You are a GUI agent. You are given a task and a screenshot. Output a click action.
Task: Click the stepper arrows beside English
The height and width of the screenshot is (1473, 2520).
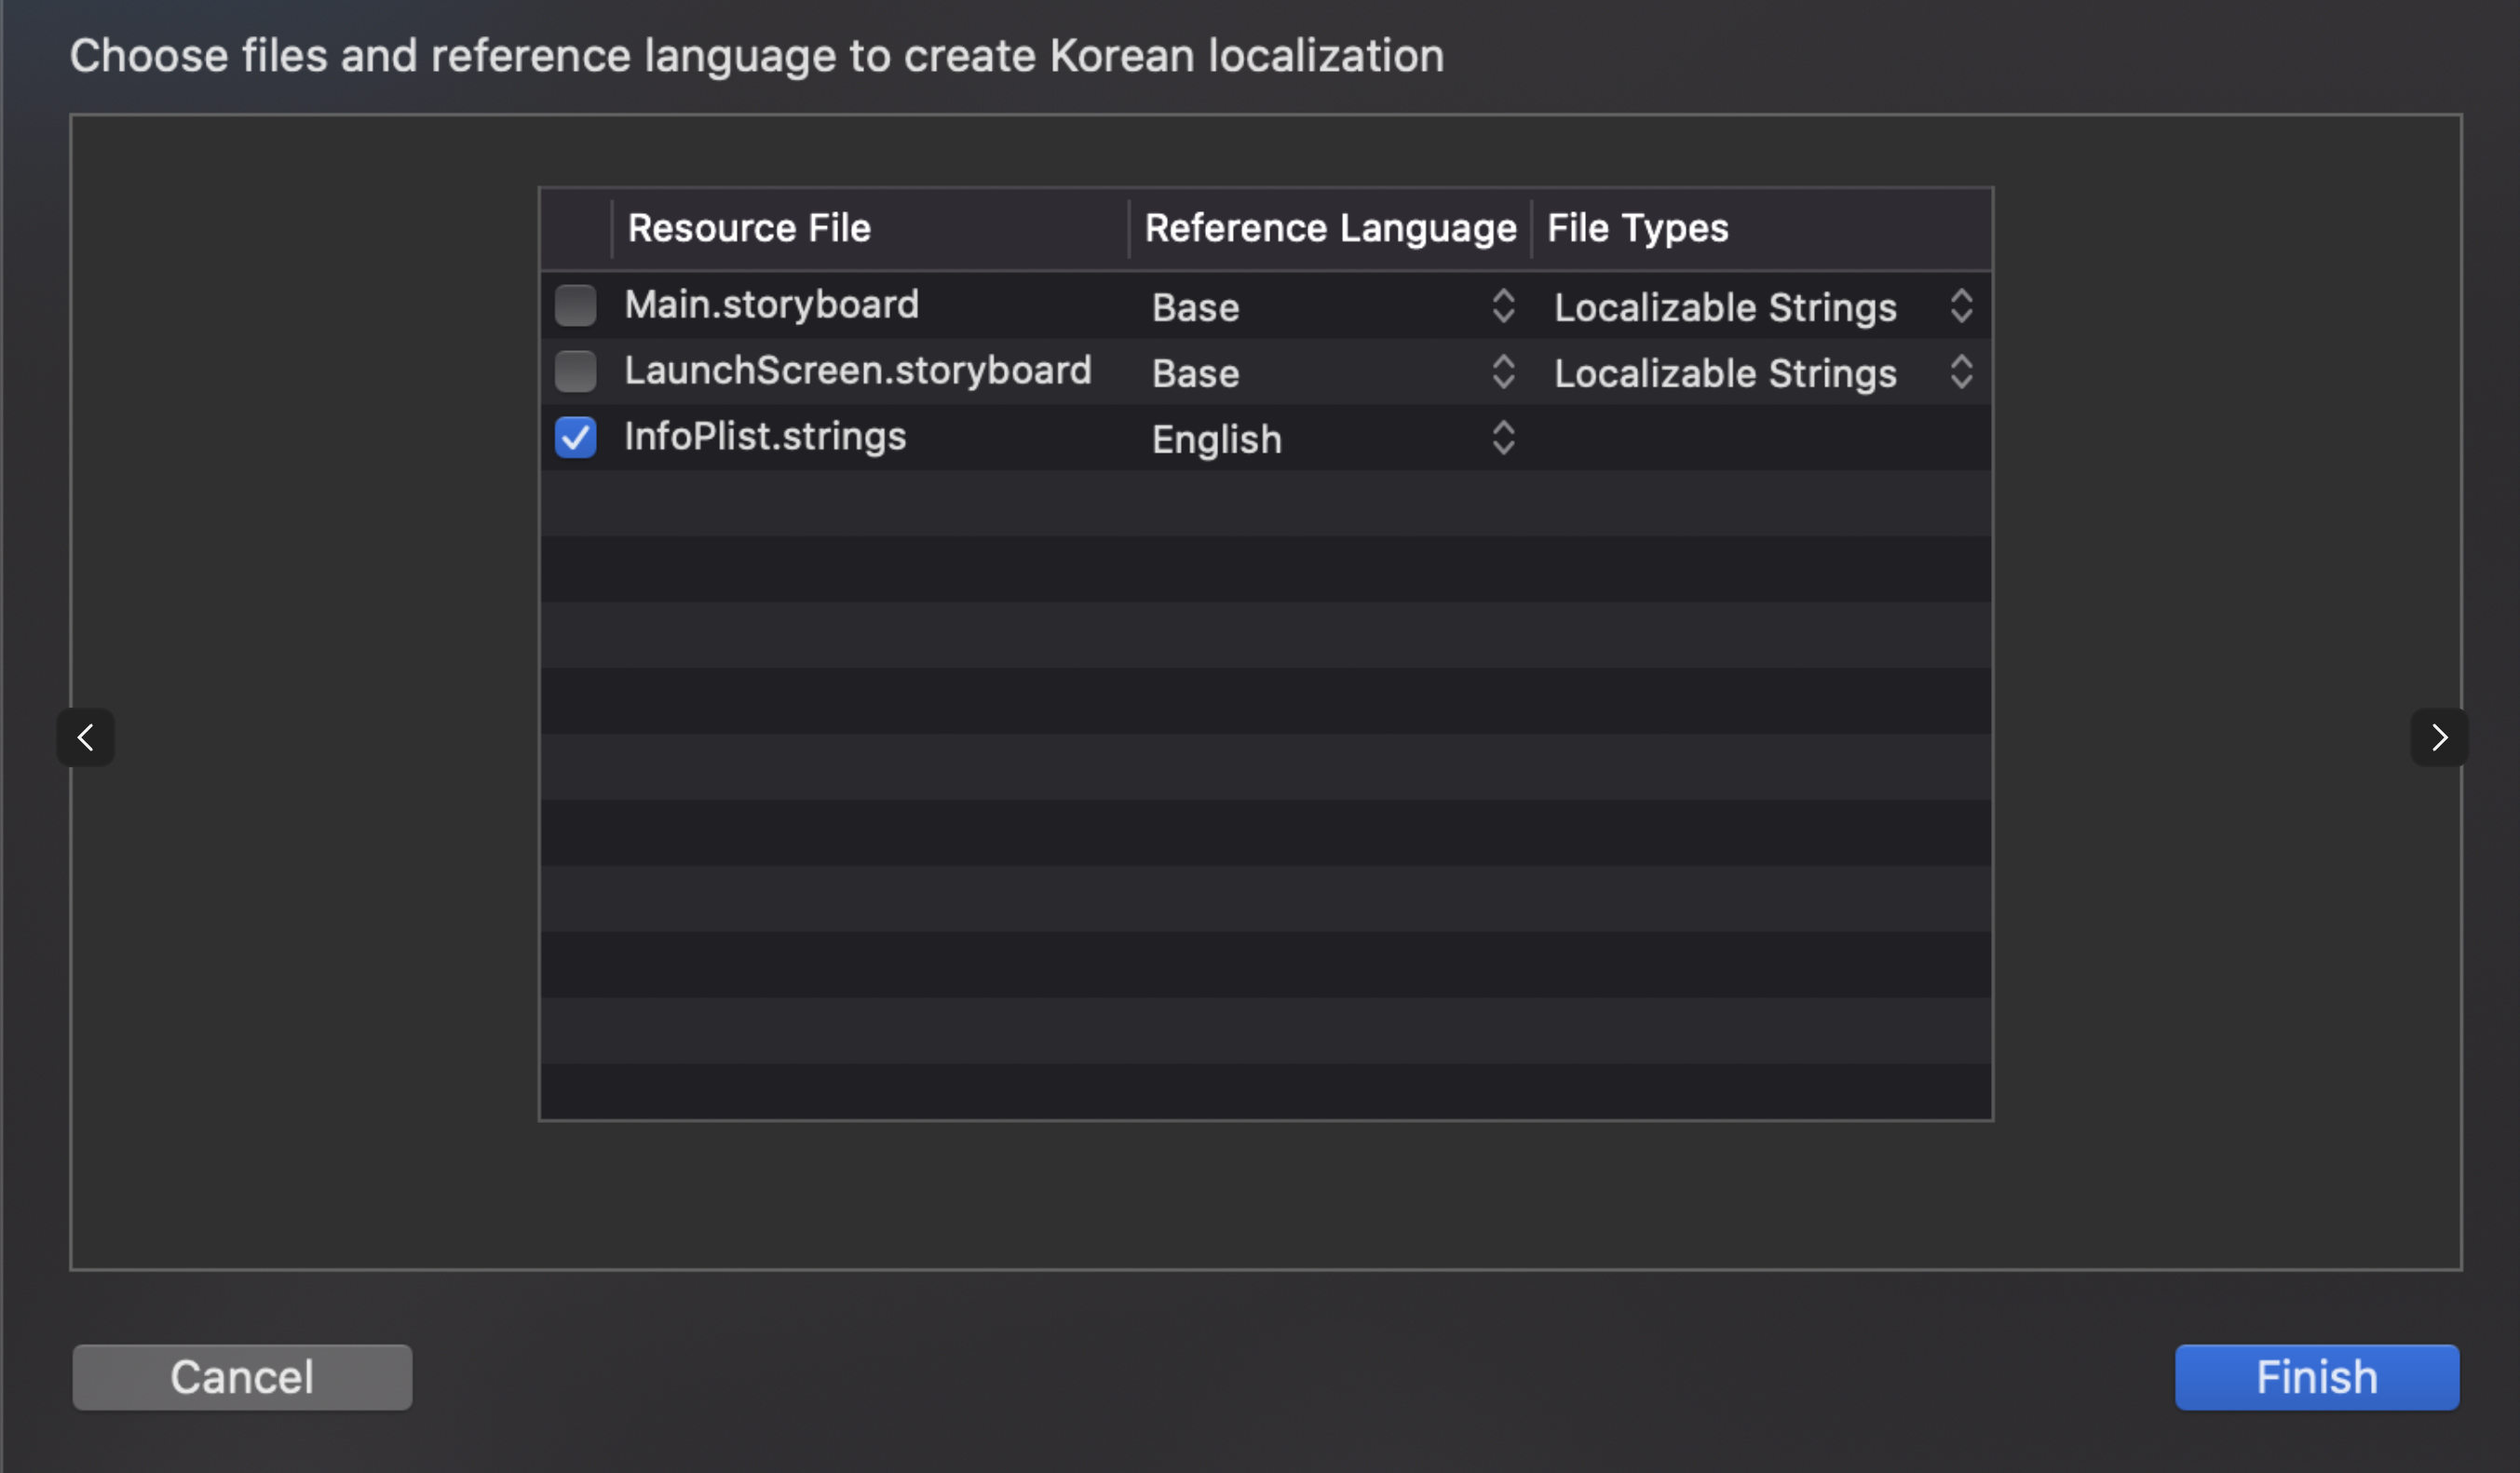pyautogui.click(x=1503, y=438)
